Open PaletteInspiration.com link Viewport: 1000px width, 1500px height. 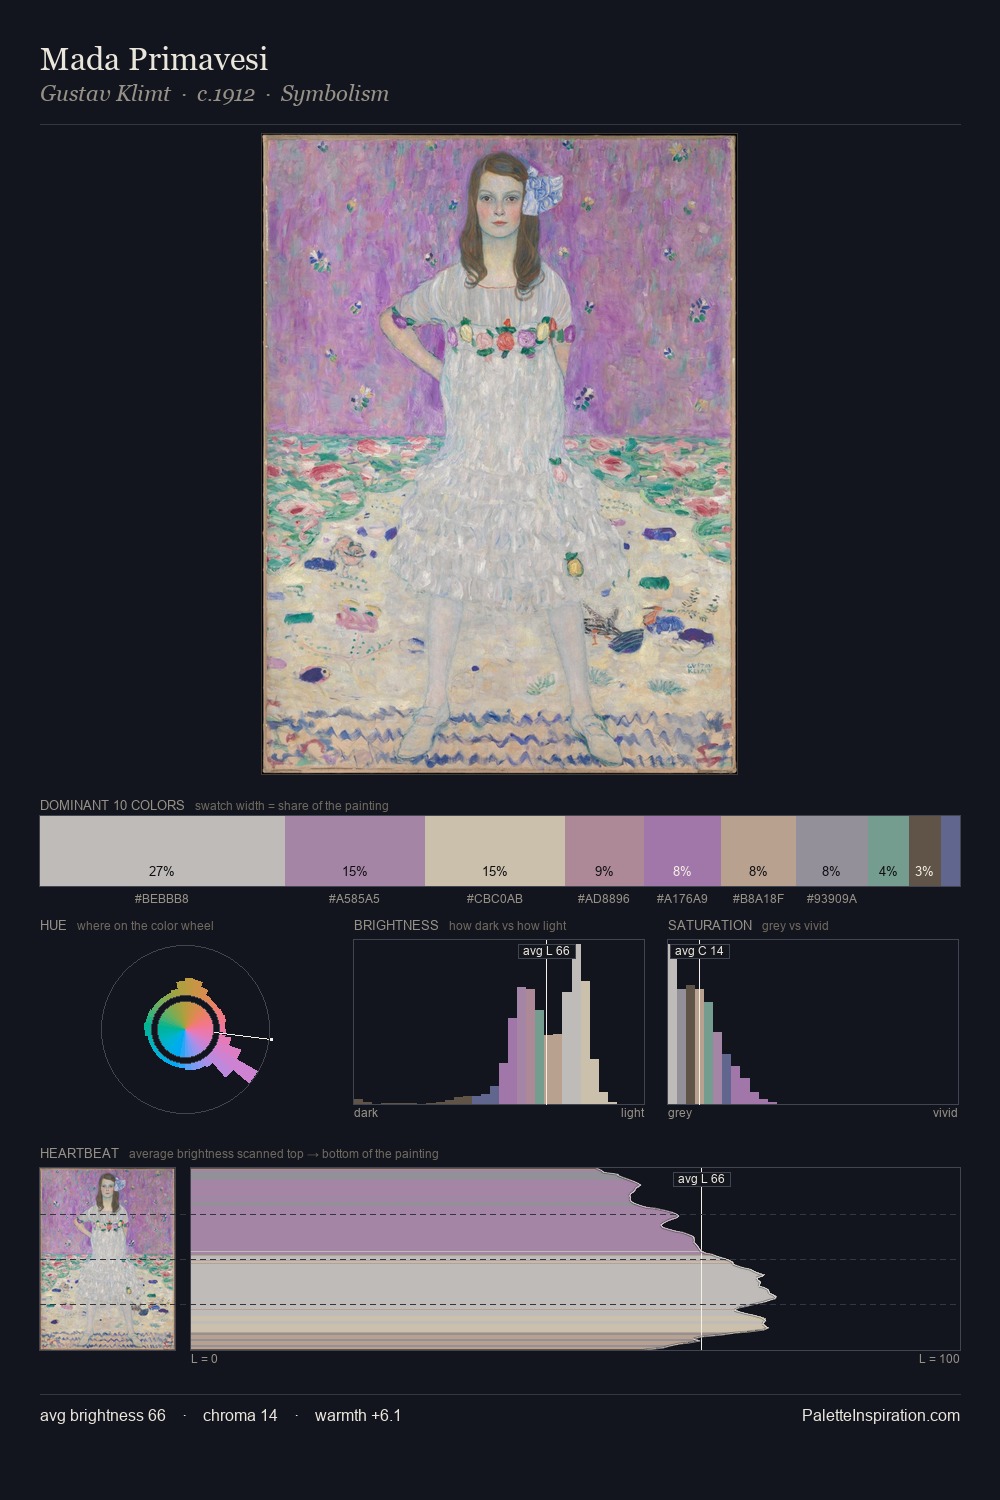881,1415
